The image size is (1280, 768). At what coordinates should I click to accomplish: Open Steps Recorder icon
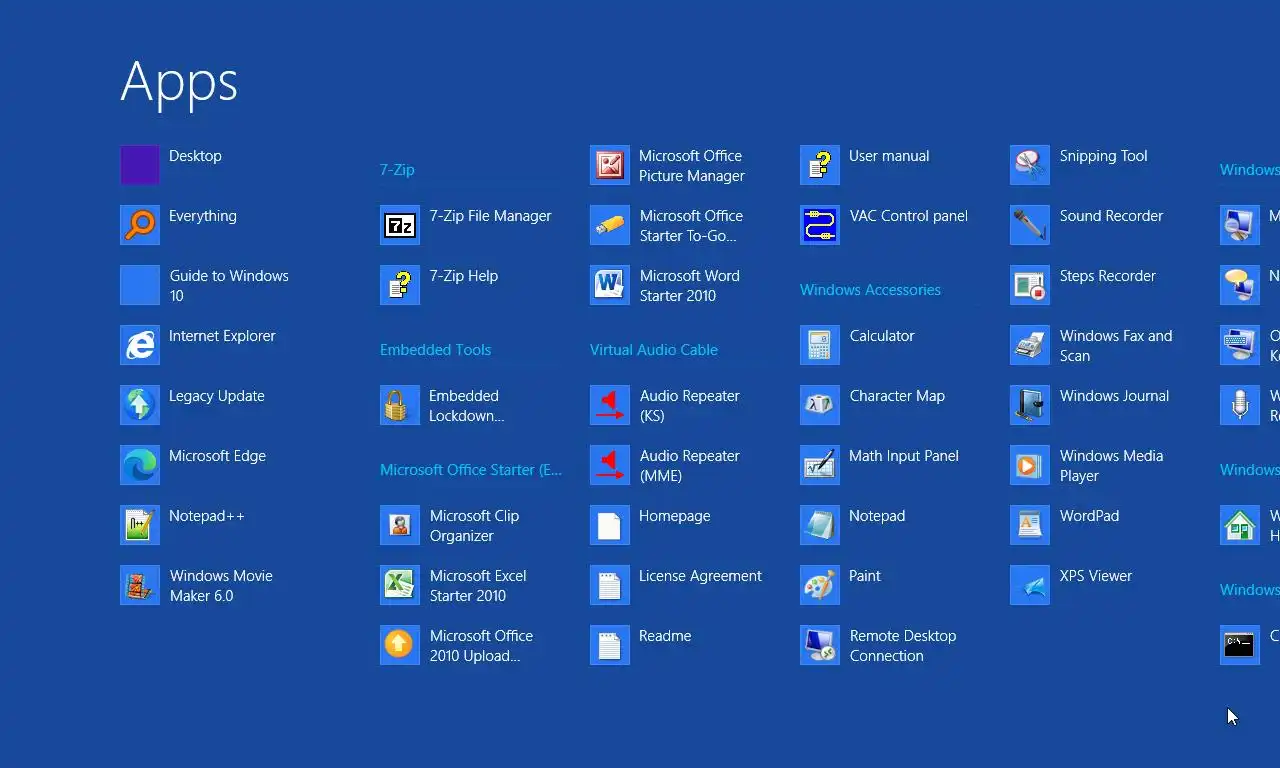coord(1030,285)
